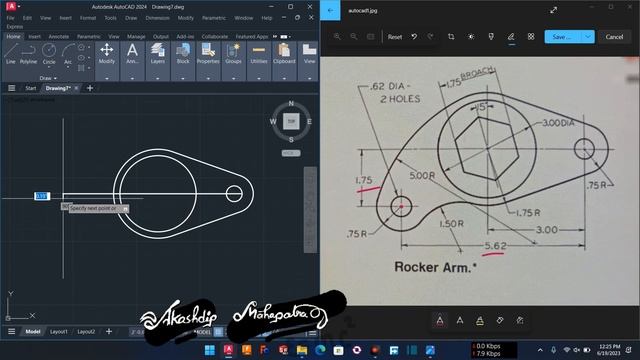Expand the Properties panel arrow
Viewport: 640px width, 360px height.
click(x=208, y=78)
